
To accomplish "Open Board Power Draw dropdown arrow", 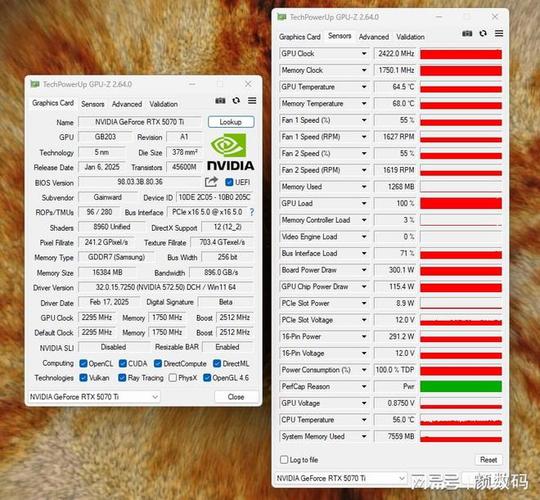I will [x=364, y=270].
